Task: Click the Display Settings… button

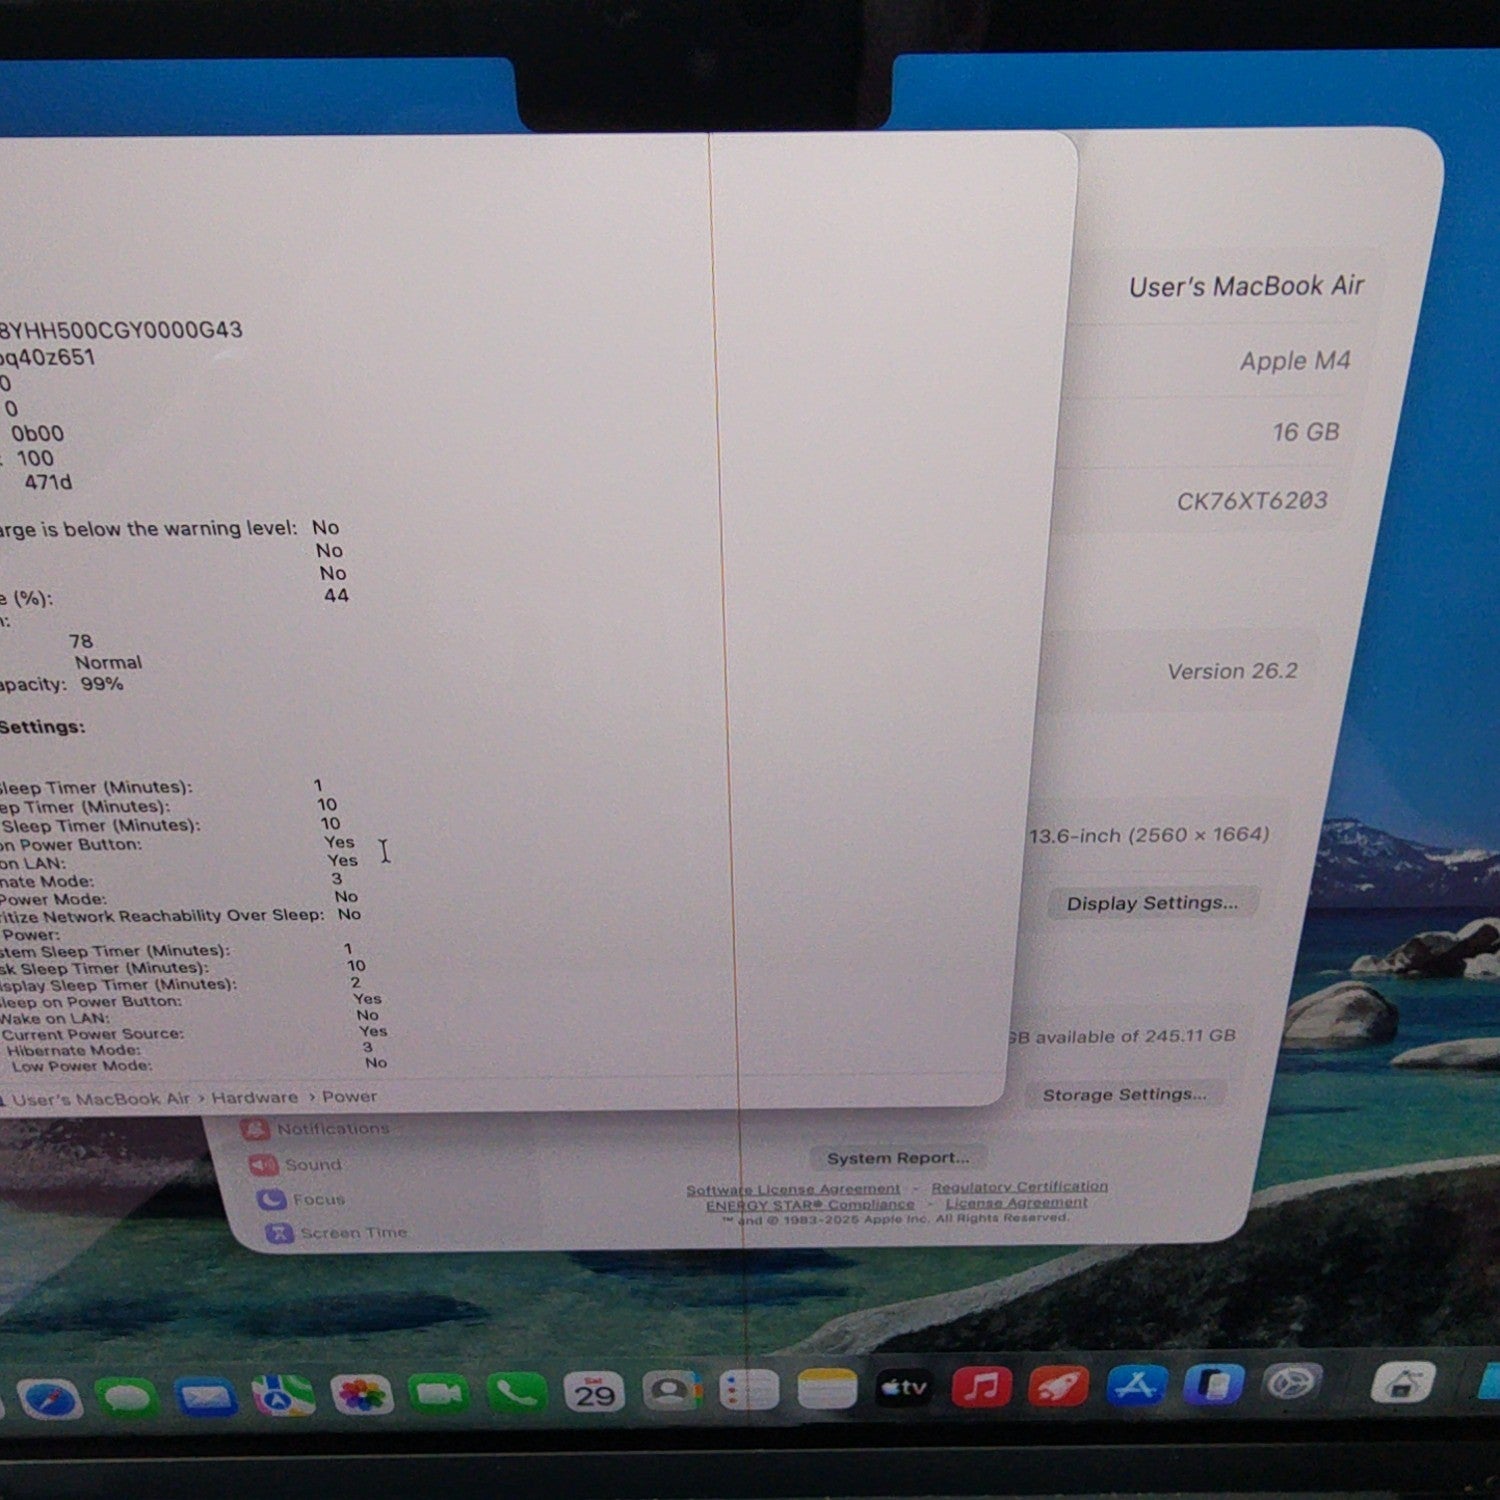Action: pos(1152,903)
